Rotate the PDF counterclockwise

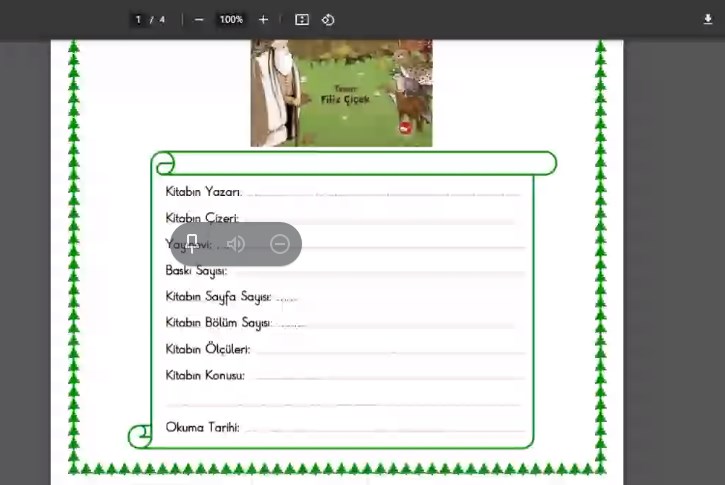click(328, 20)
